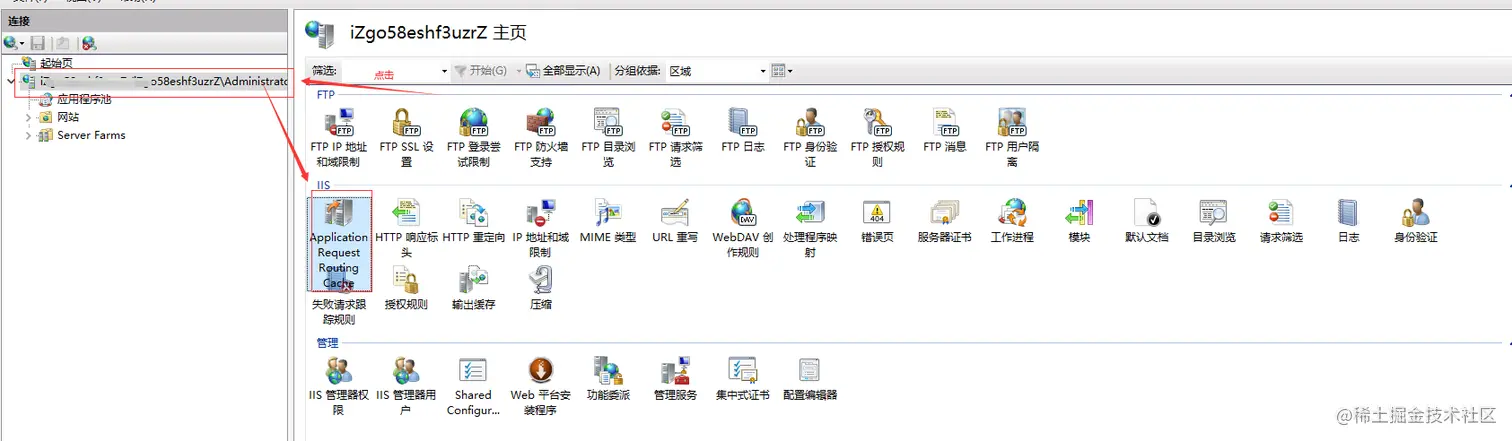Screen dimensions: 1512x441
Task: Open the 开始(G) button dropdown arrow
Action: coord(517,71)
